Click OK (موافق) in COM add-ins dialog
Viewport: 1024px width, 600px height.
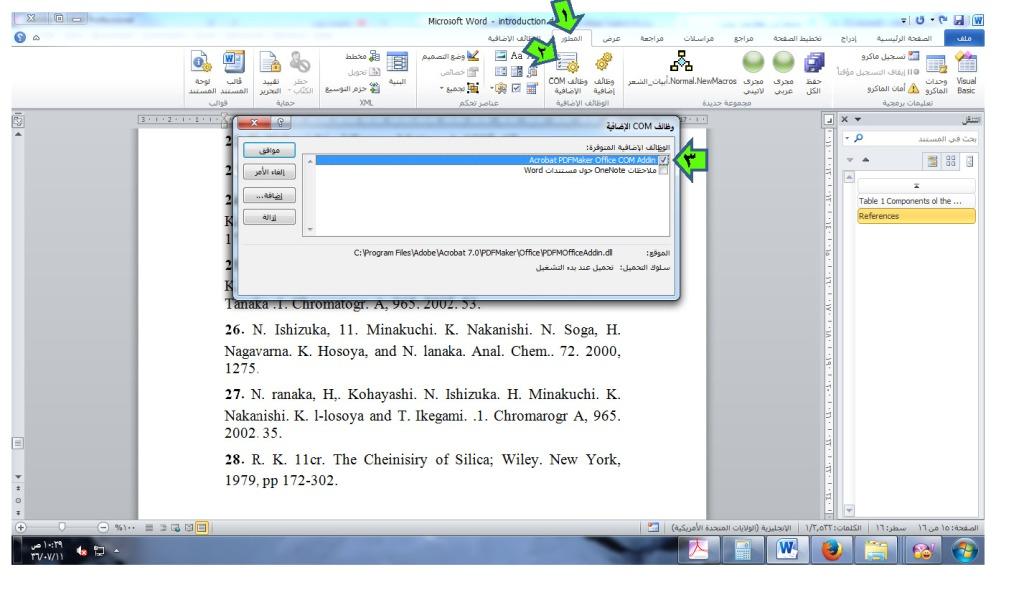coord(269,150)
